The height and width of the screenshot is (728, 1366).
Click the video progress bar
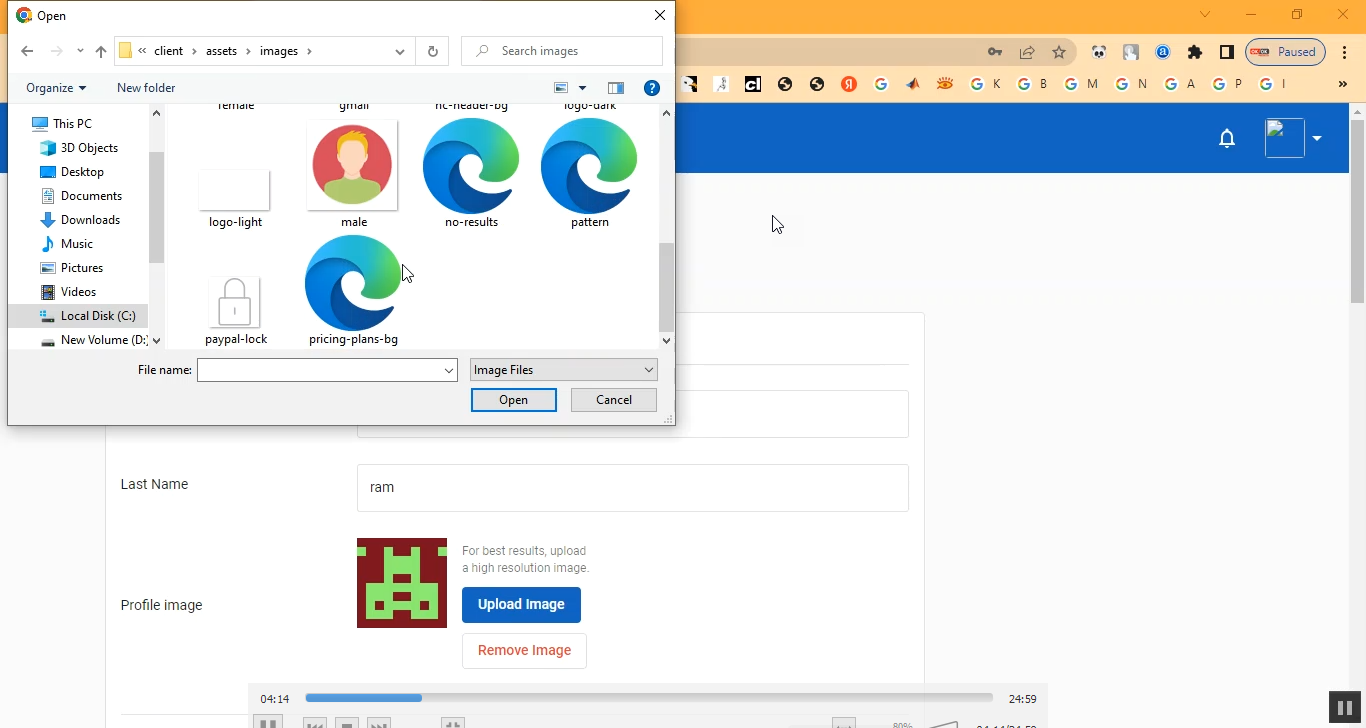pos(648,698)
